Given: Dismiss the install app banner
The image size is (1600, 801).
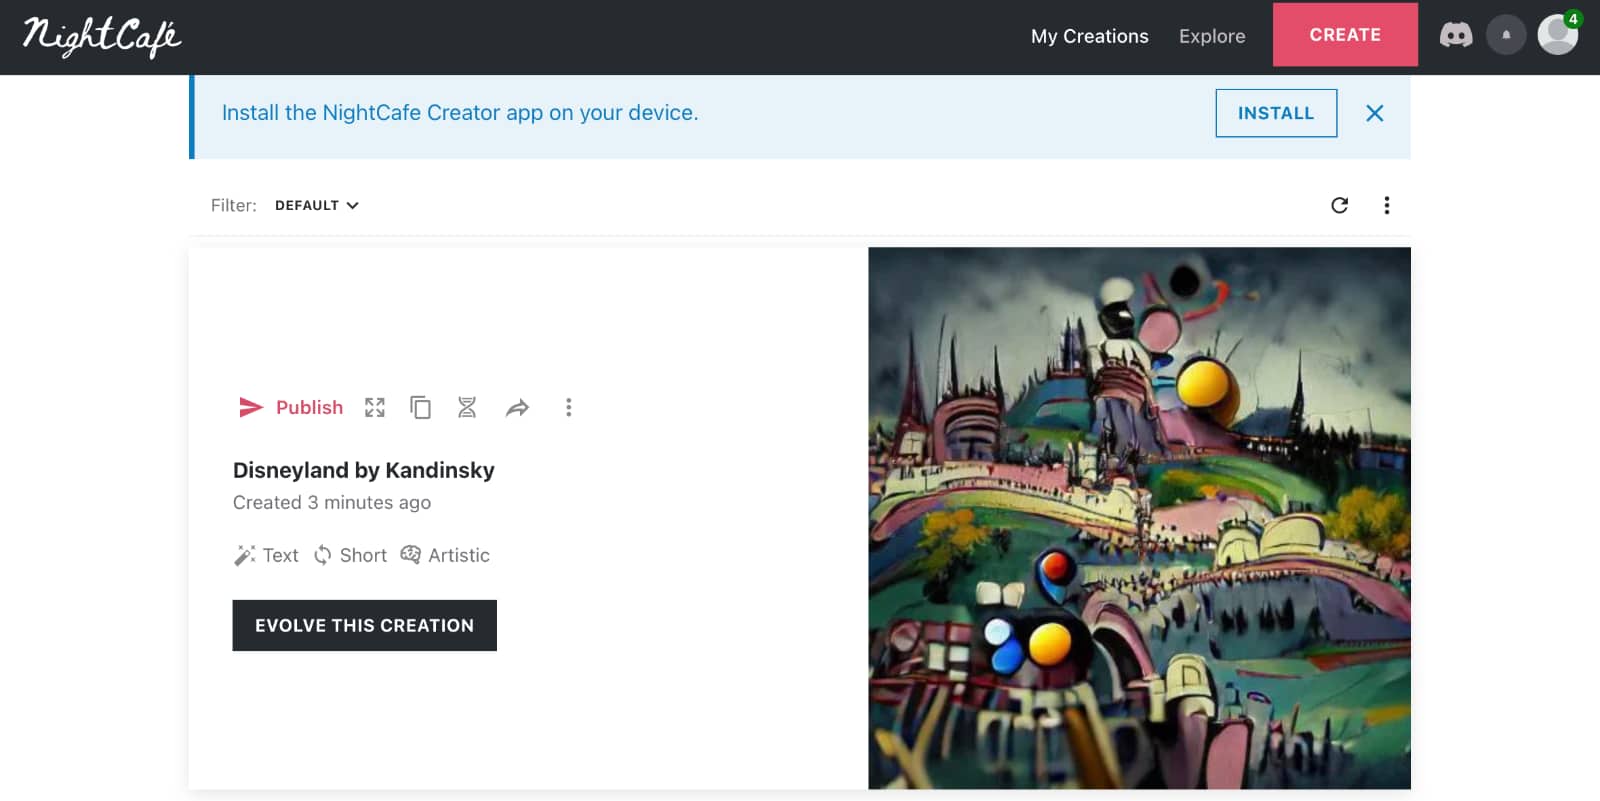Looking at the screenshot, I should (1374, 113).
